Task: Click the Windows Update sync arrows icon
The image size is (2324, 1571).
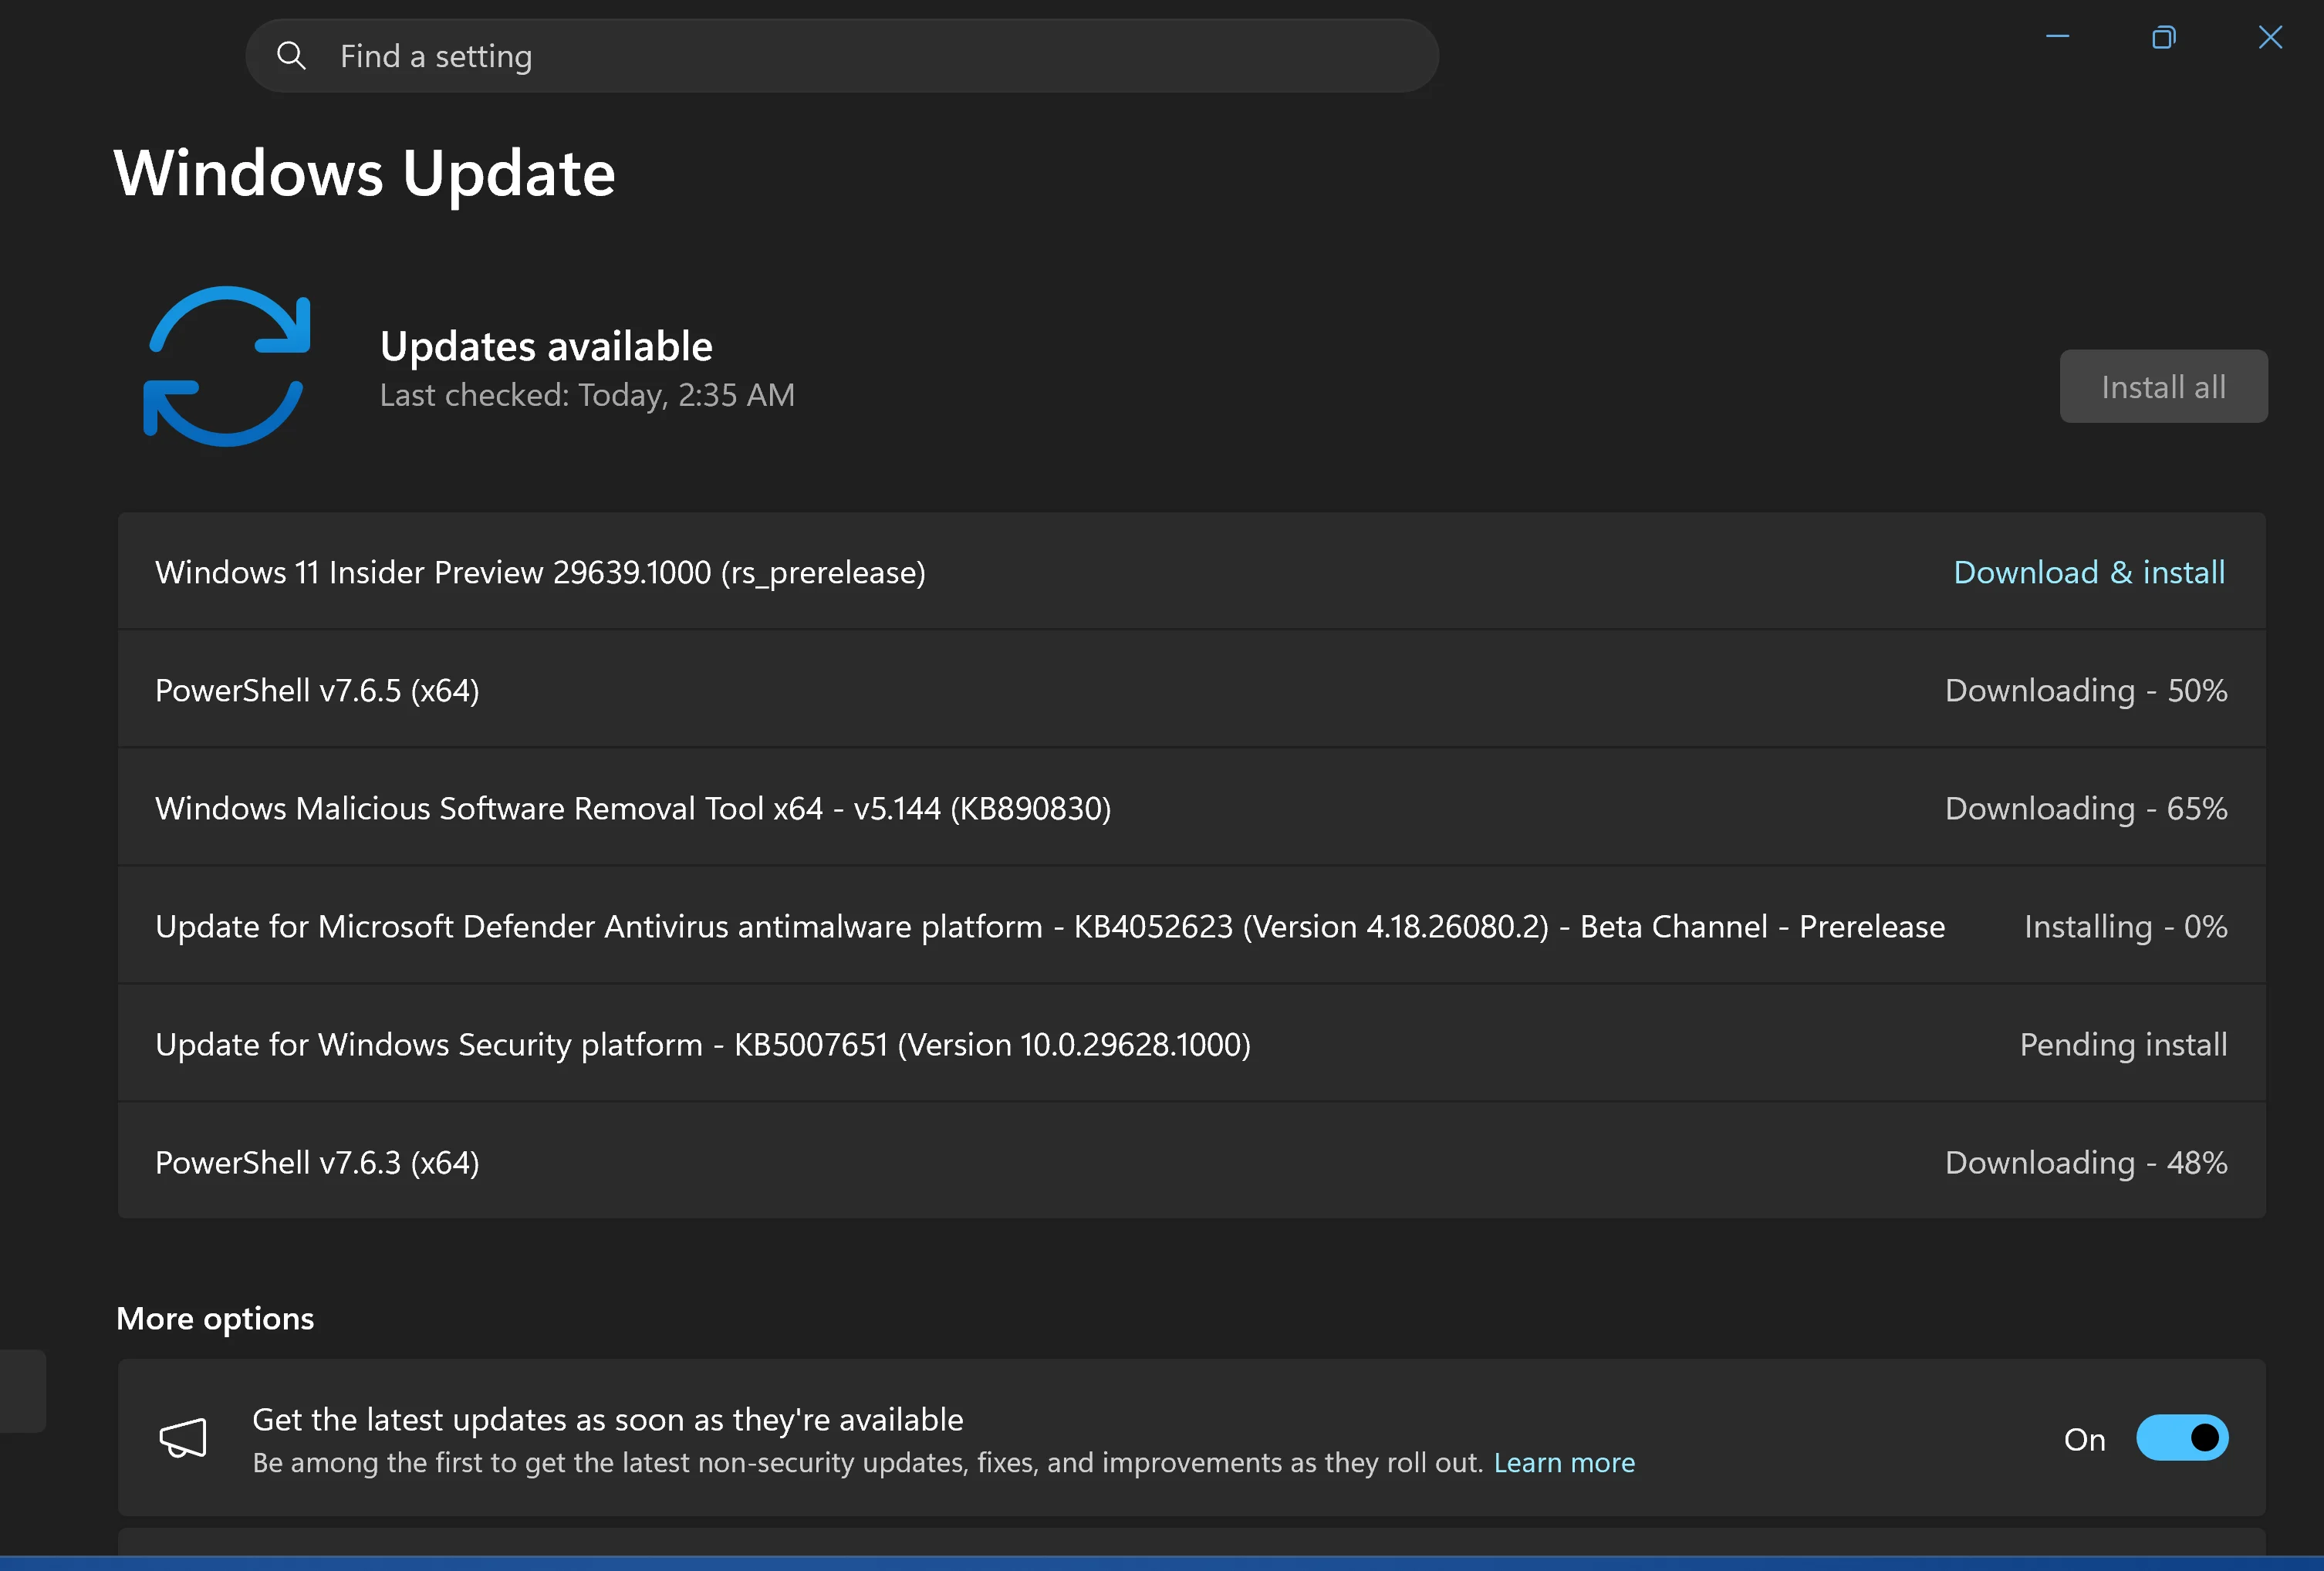Action: 227,367
